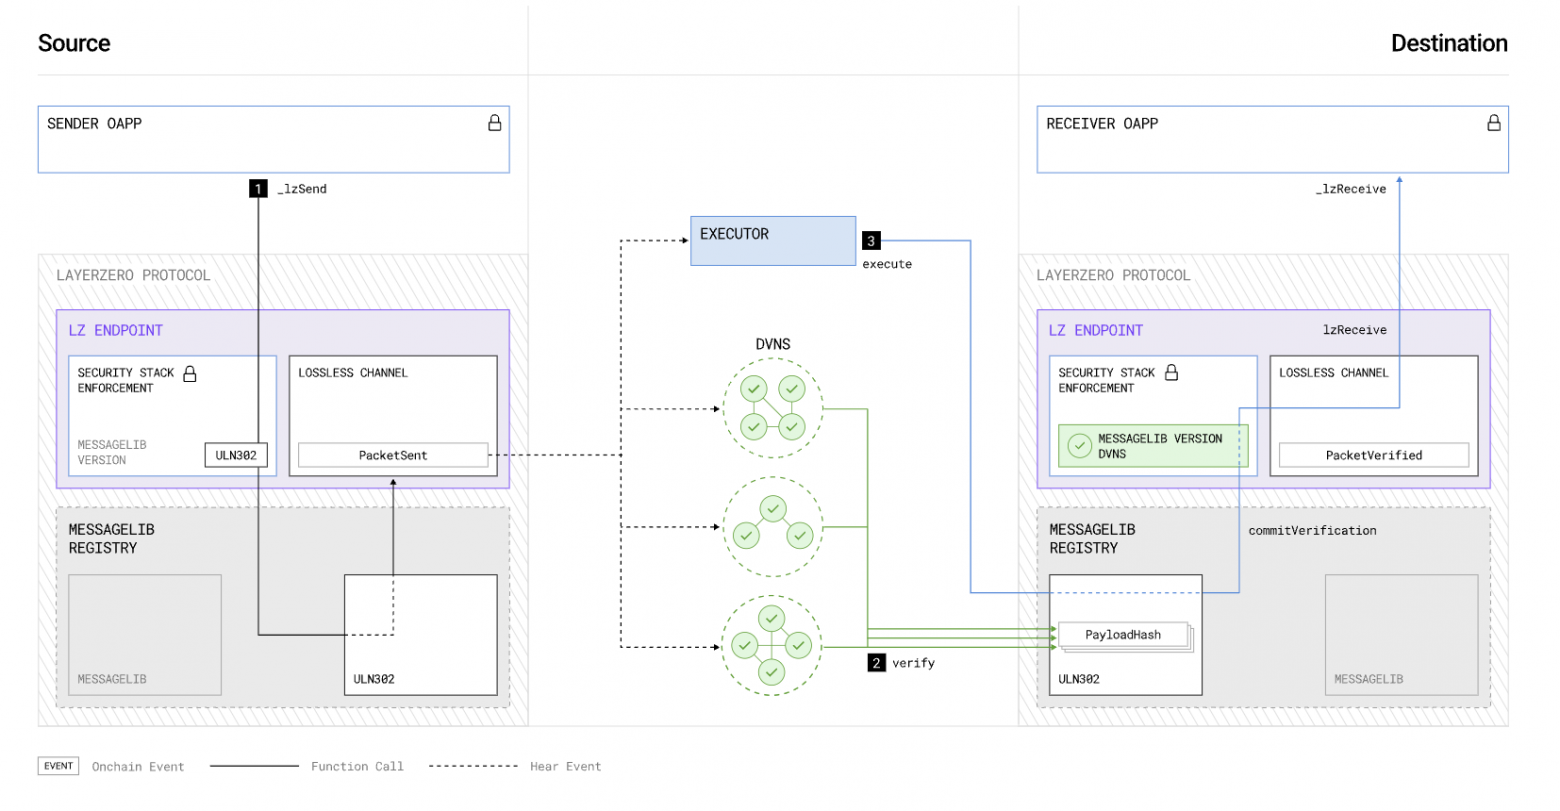Click the Source heading
Viewport: 1560px width, 811px height.
point(74,43)
